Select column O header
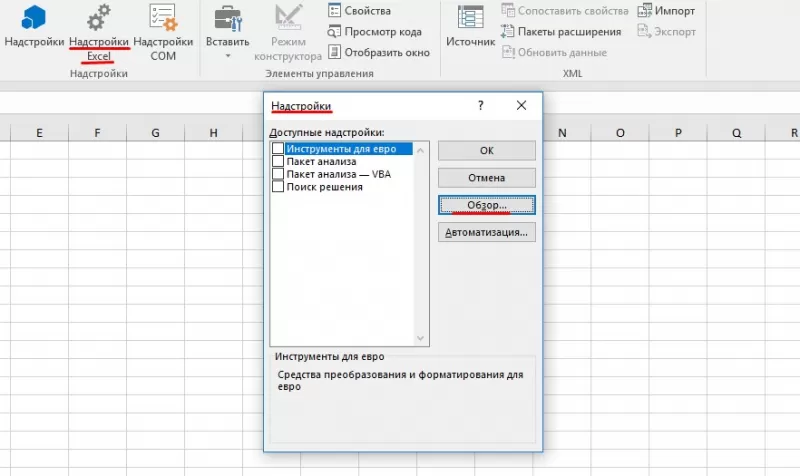The height and width of the screenshot is (476, 800). point(620,133)
